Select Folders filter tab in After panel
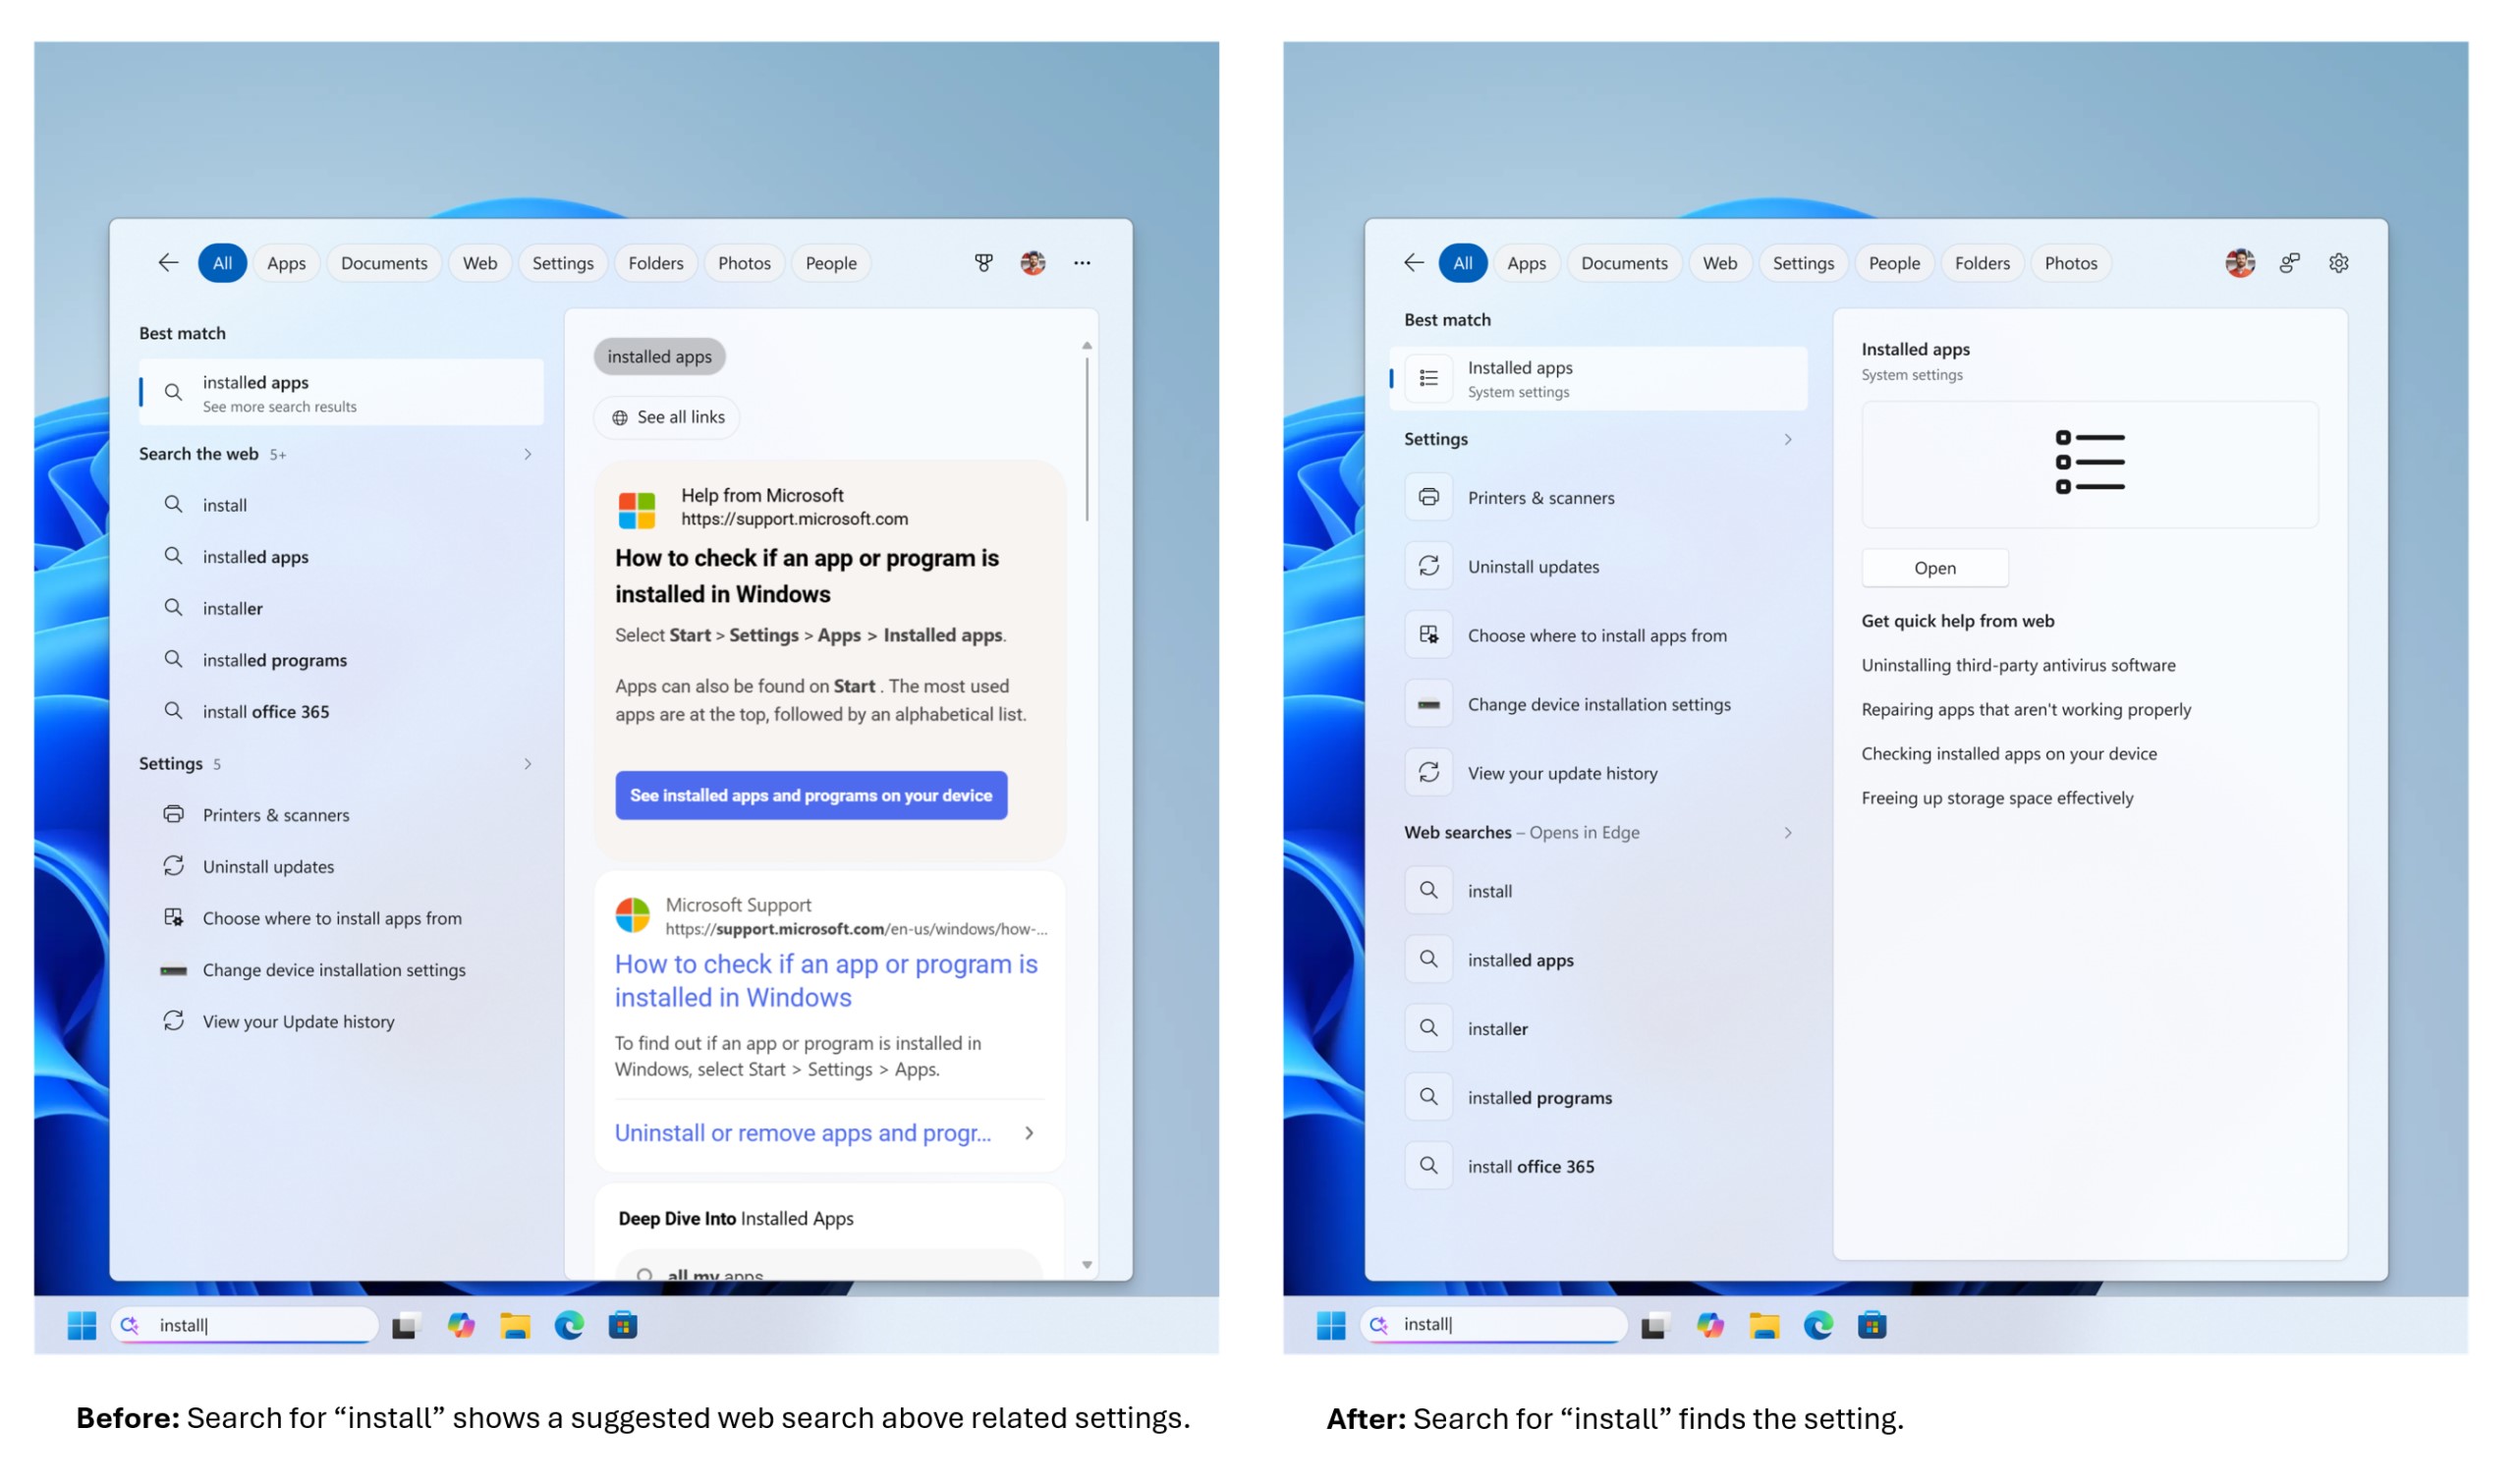Screen dimensions: 2515x1484 1981,263
